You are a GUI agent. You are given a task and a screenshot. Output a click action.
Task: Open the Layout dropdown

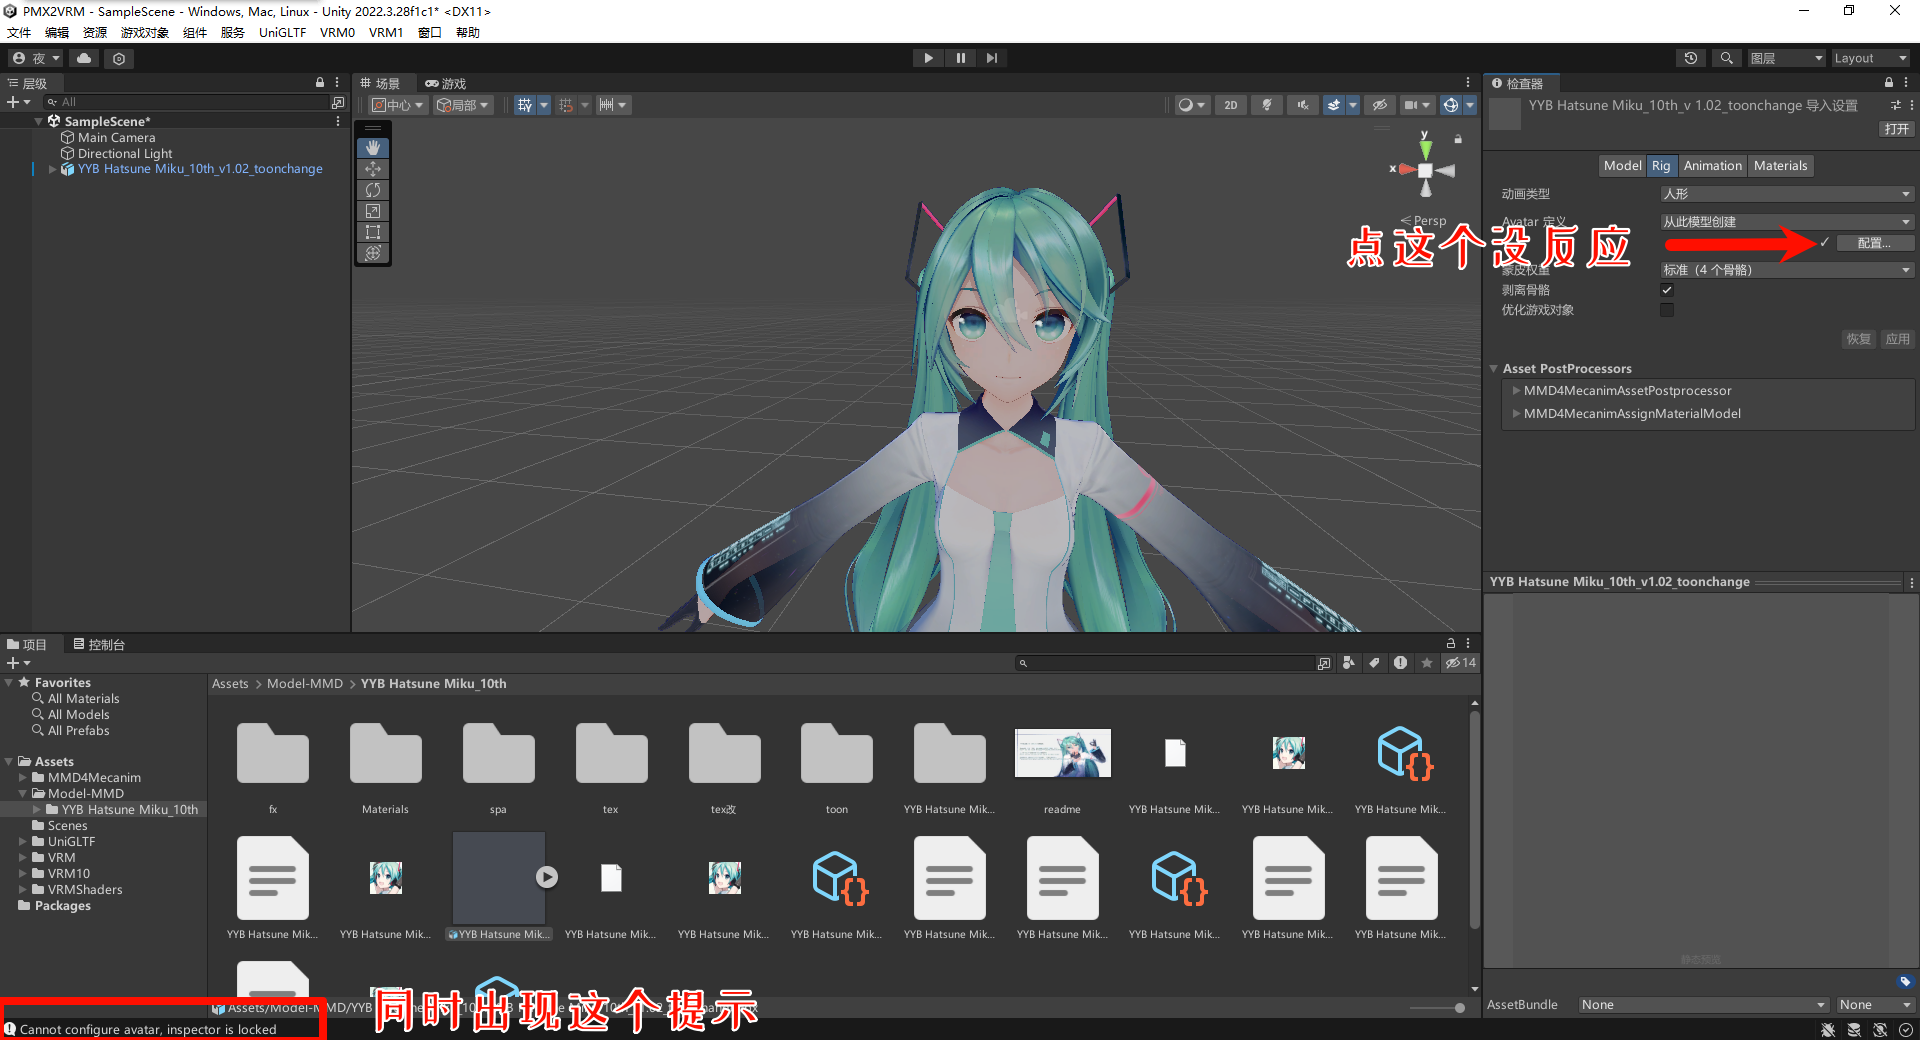(x=1871, y=58)
